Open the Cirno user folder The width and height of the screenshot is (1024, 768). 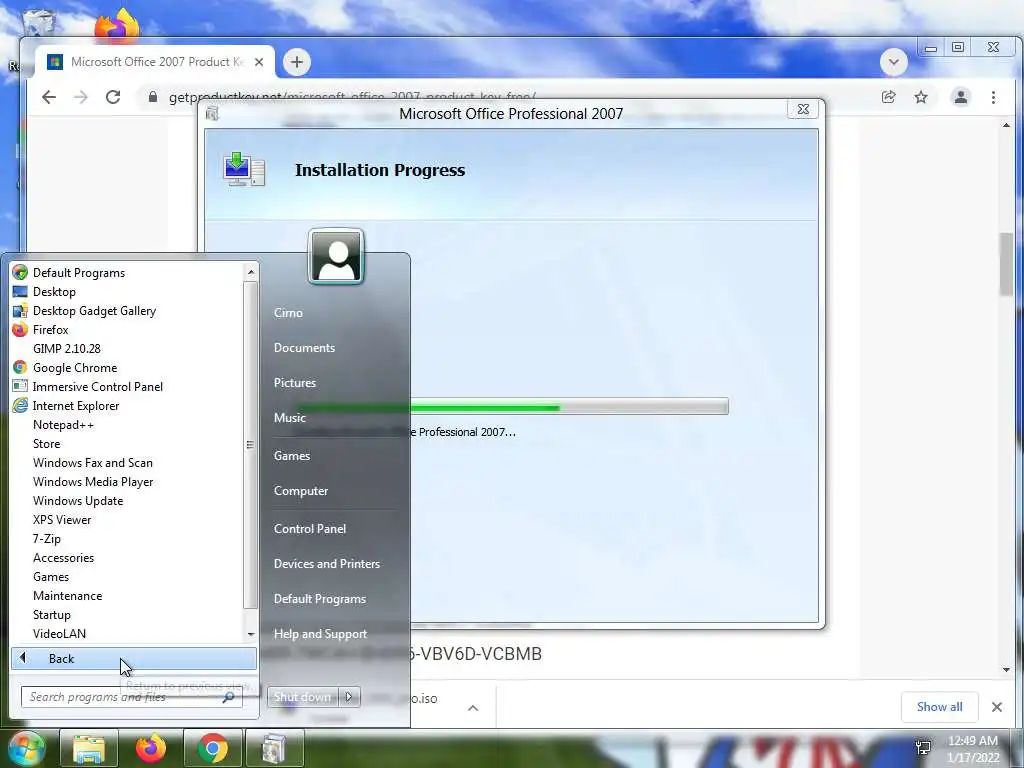288,313
